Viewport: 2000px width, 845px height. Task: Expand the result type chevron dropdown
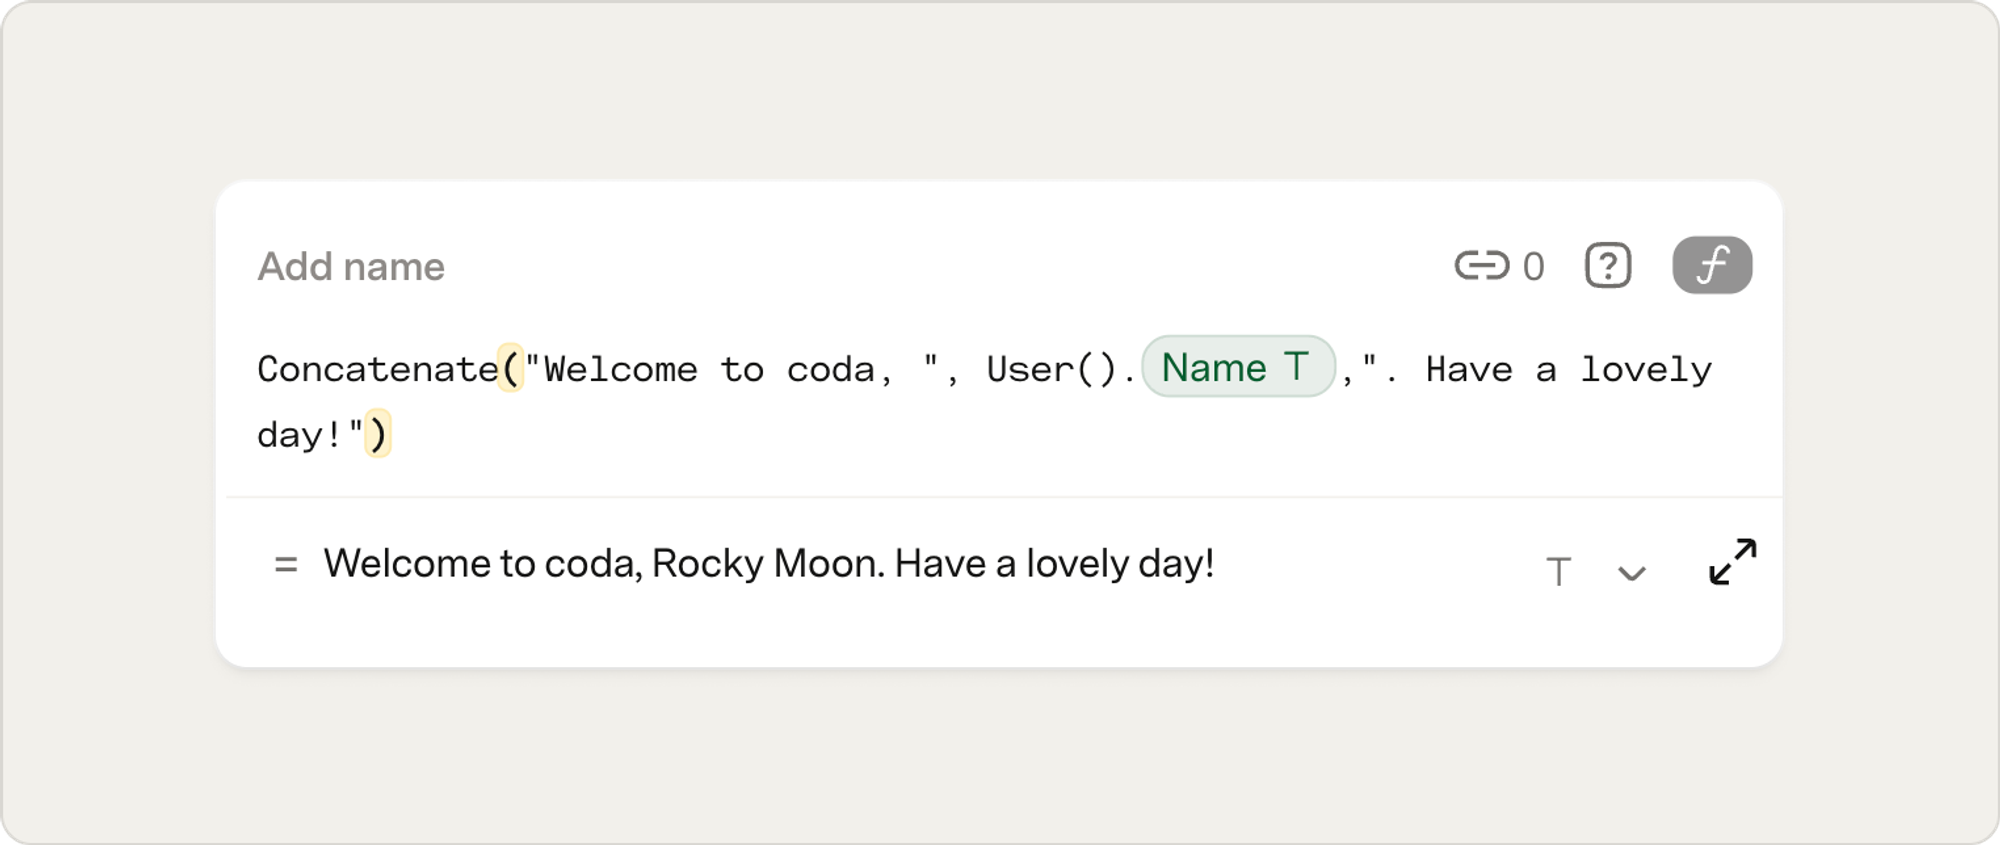click(x=1632, y=573)
